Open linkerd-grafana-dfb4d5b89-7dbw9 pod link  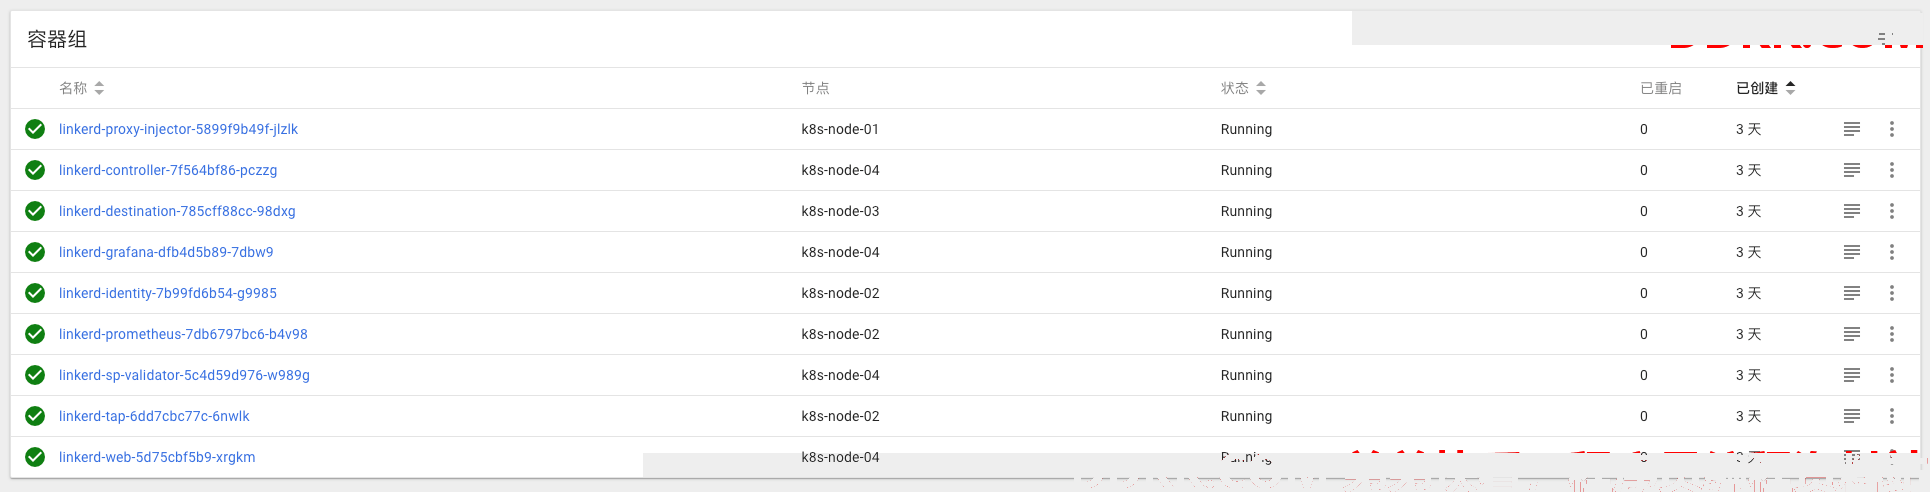(166, 252)
